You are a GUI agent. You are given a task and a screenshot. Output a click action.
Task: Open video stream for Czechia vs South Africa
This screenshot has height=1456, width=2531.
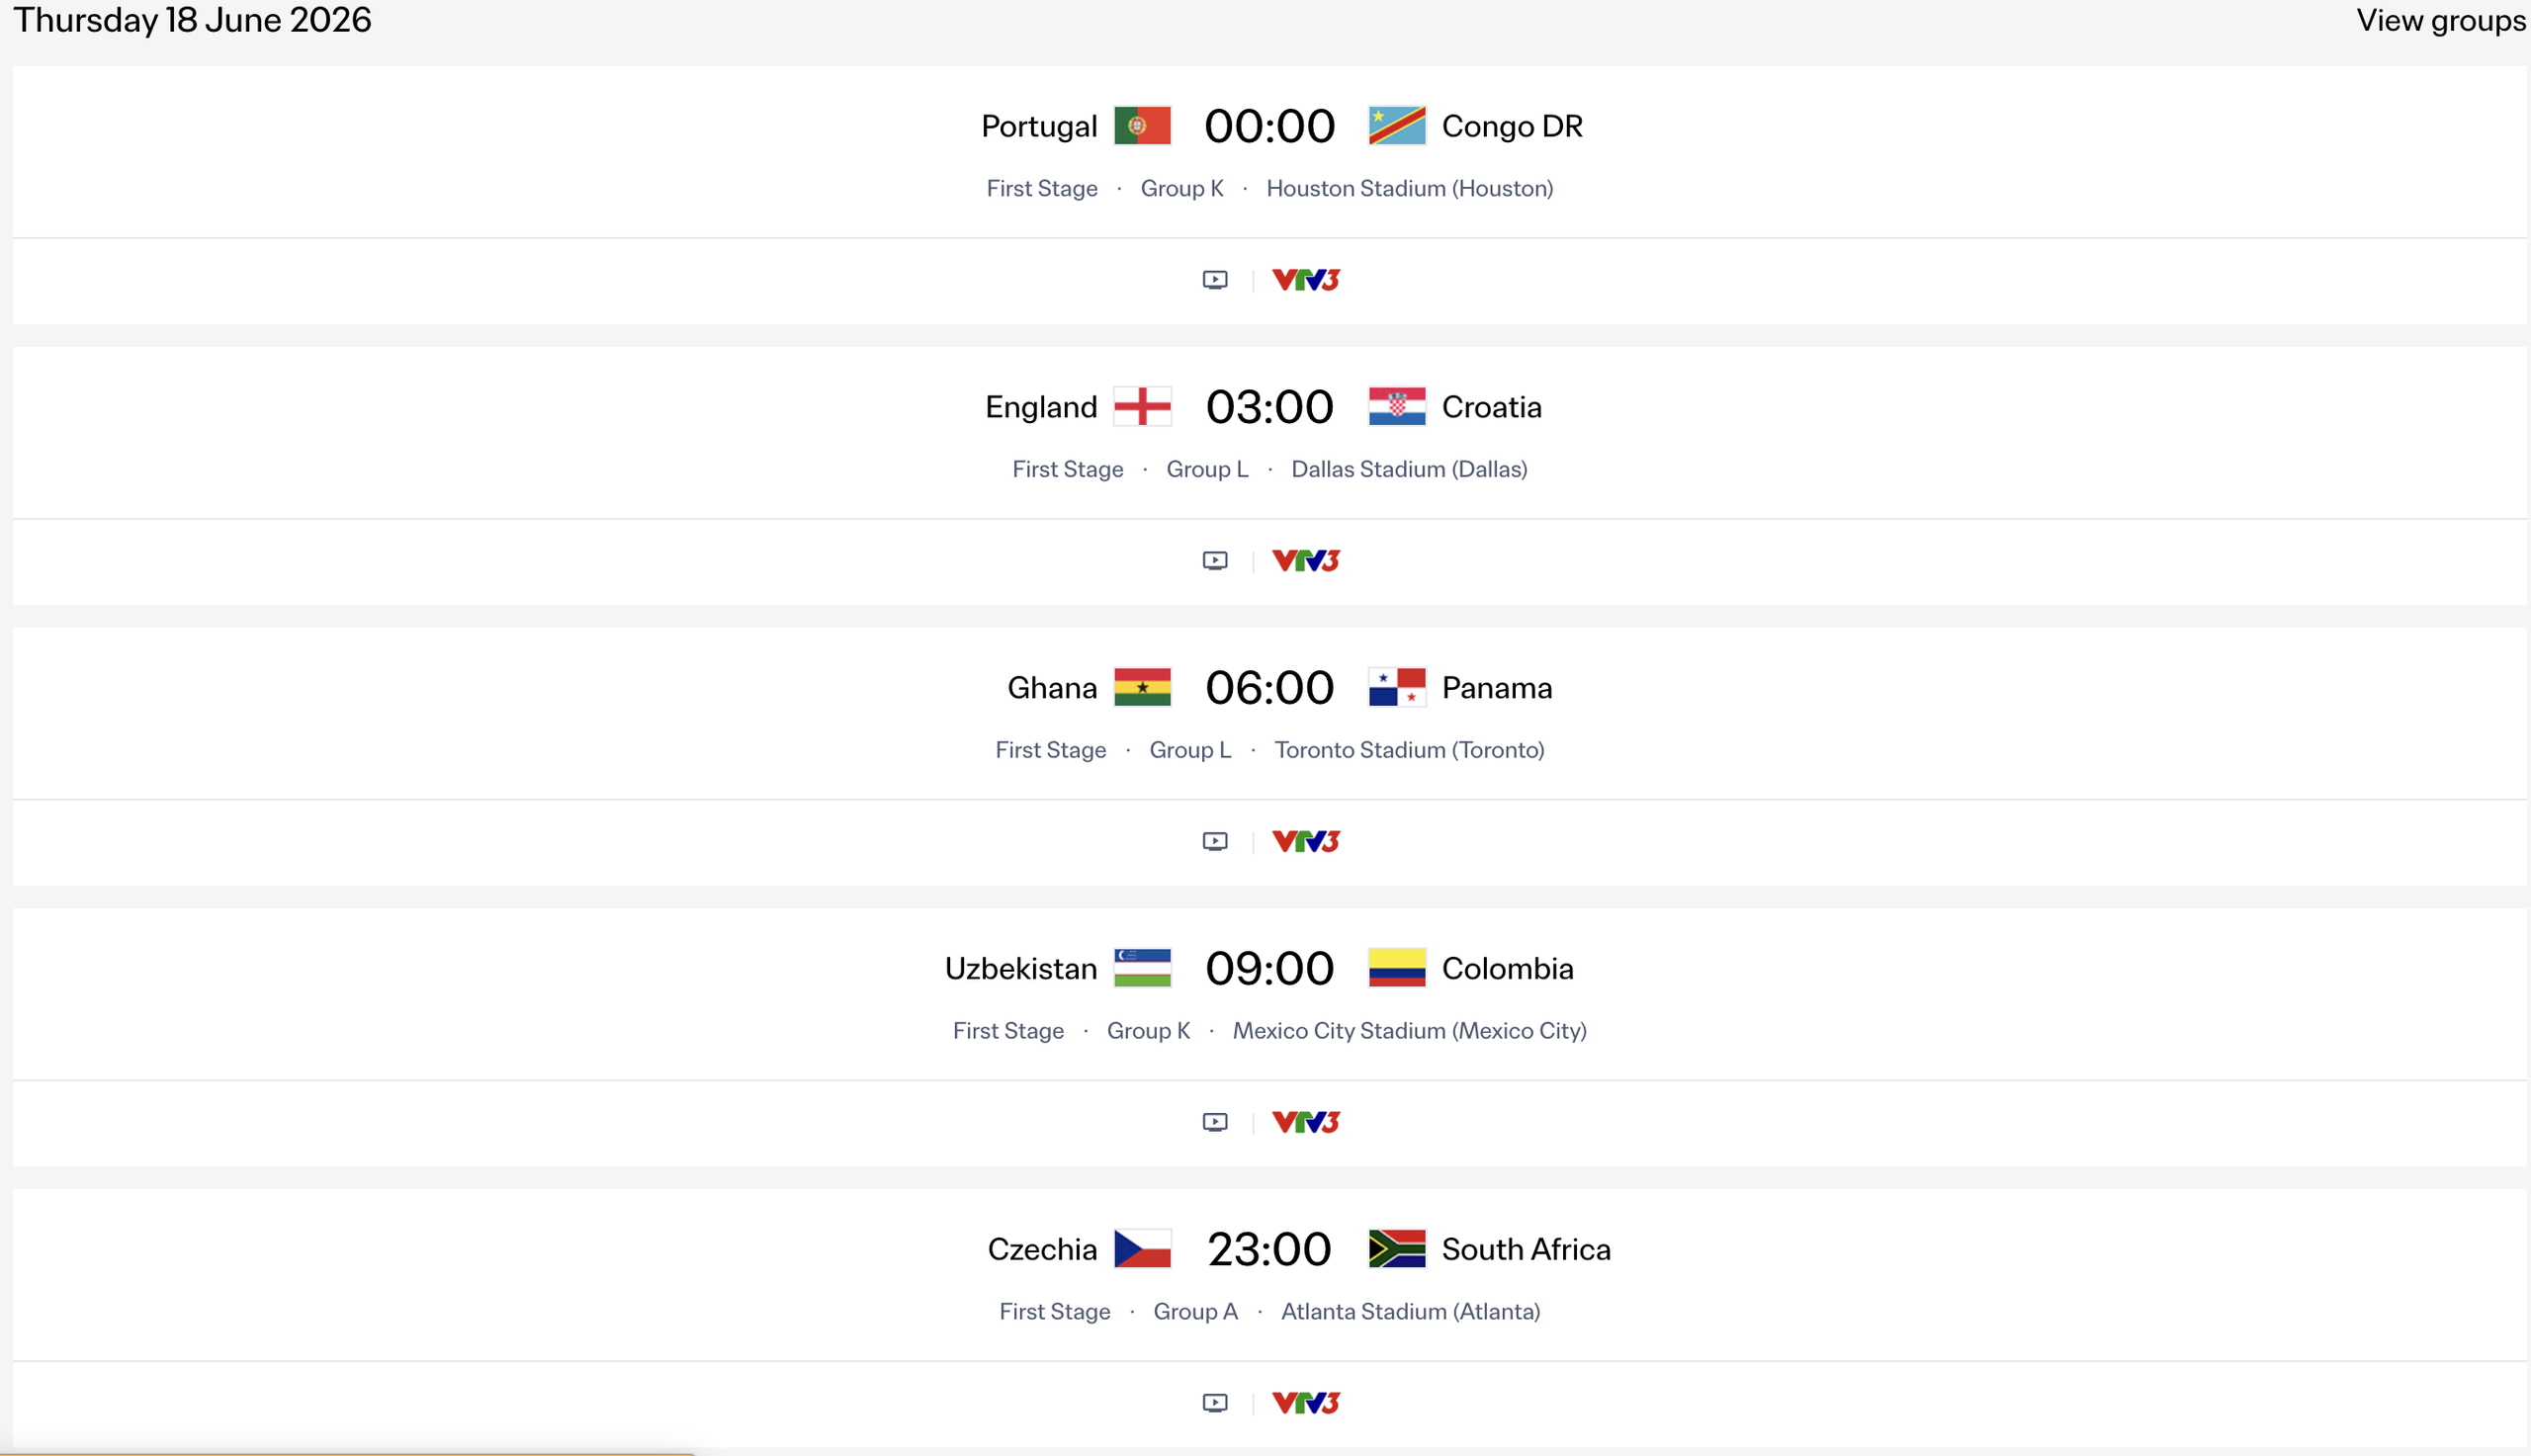[x=1214, y=1403]
